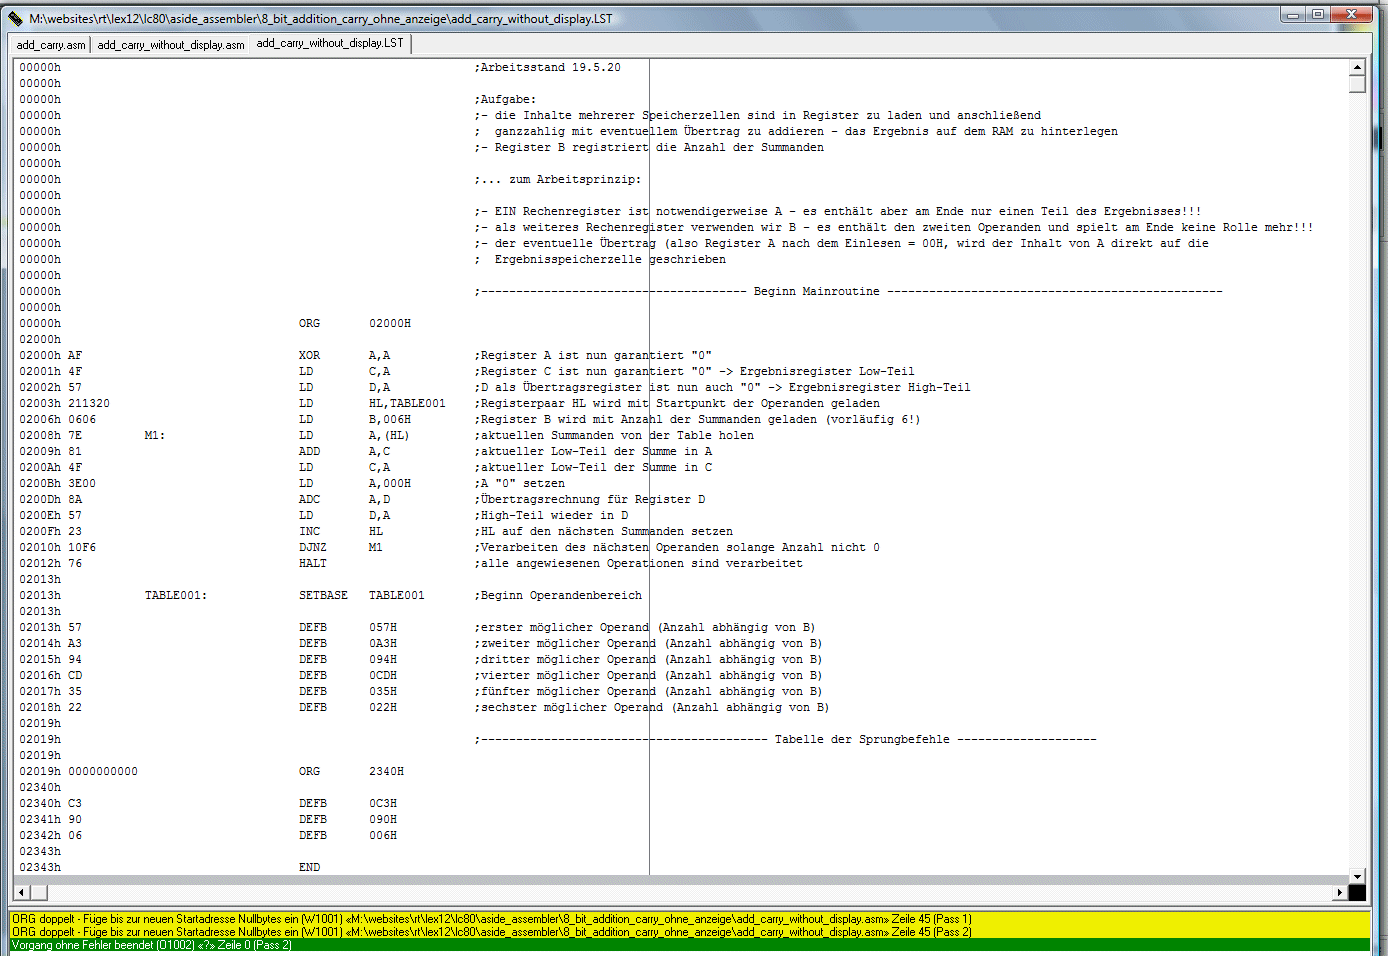Click the TABLE001: label in the listing

(175, 595)
